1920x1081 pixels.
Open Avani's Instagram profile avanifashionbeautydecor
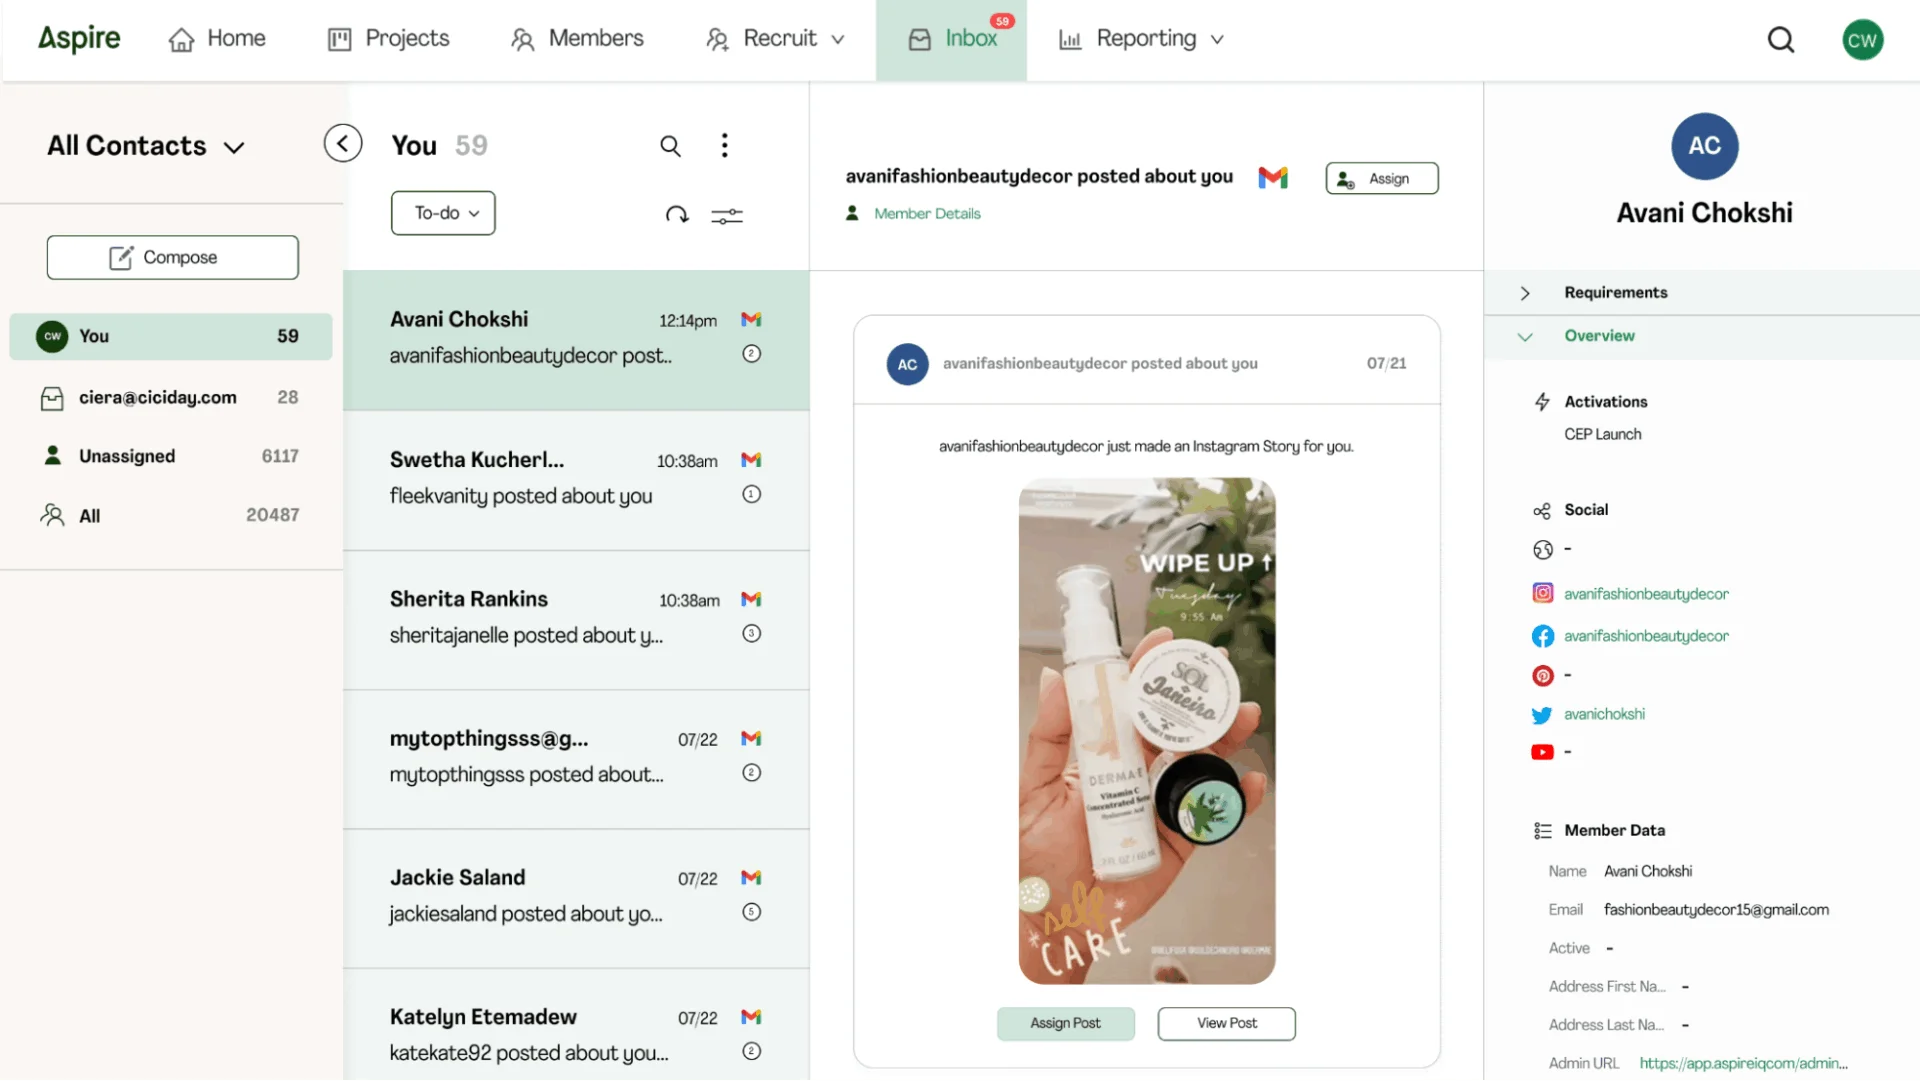[1646, 593]
